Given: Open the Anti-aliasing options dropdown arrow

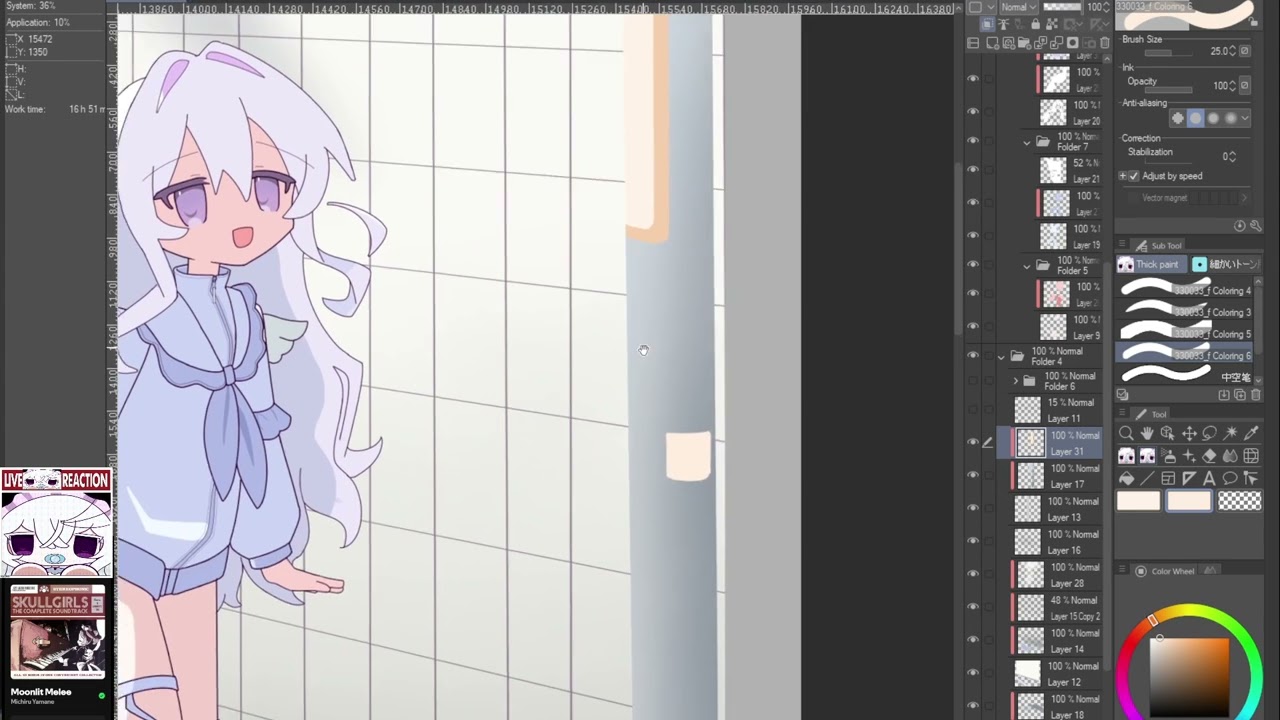Looking at the screenshot, I should (1245, 118).
